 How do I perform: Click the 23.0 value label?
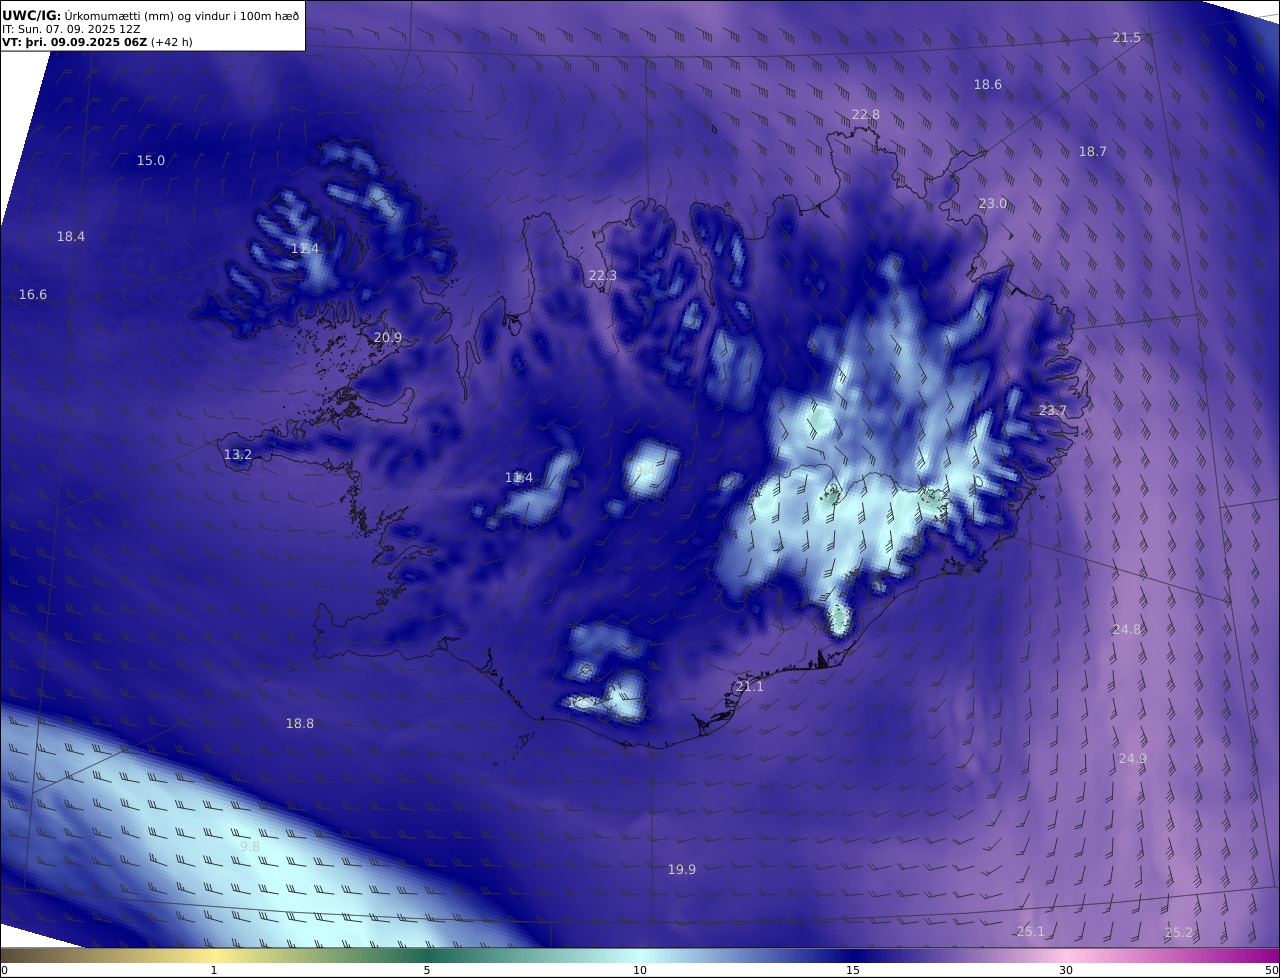pyautogui.click(x=993, y=204)
